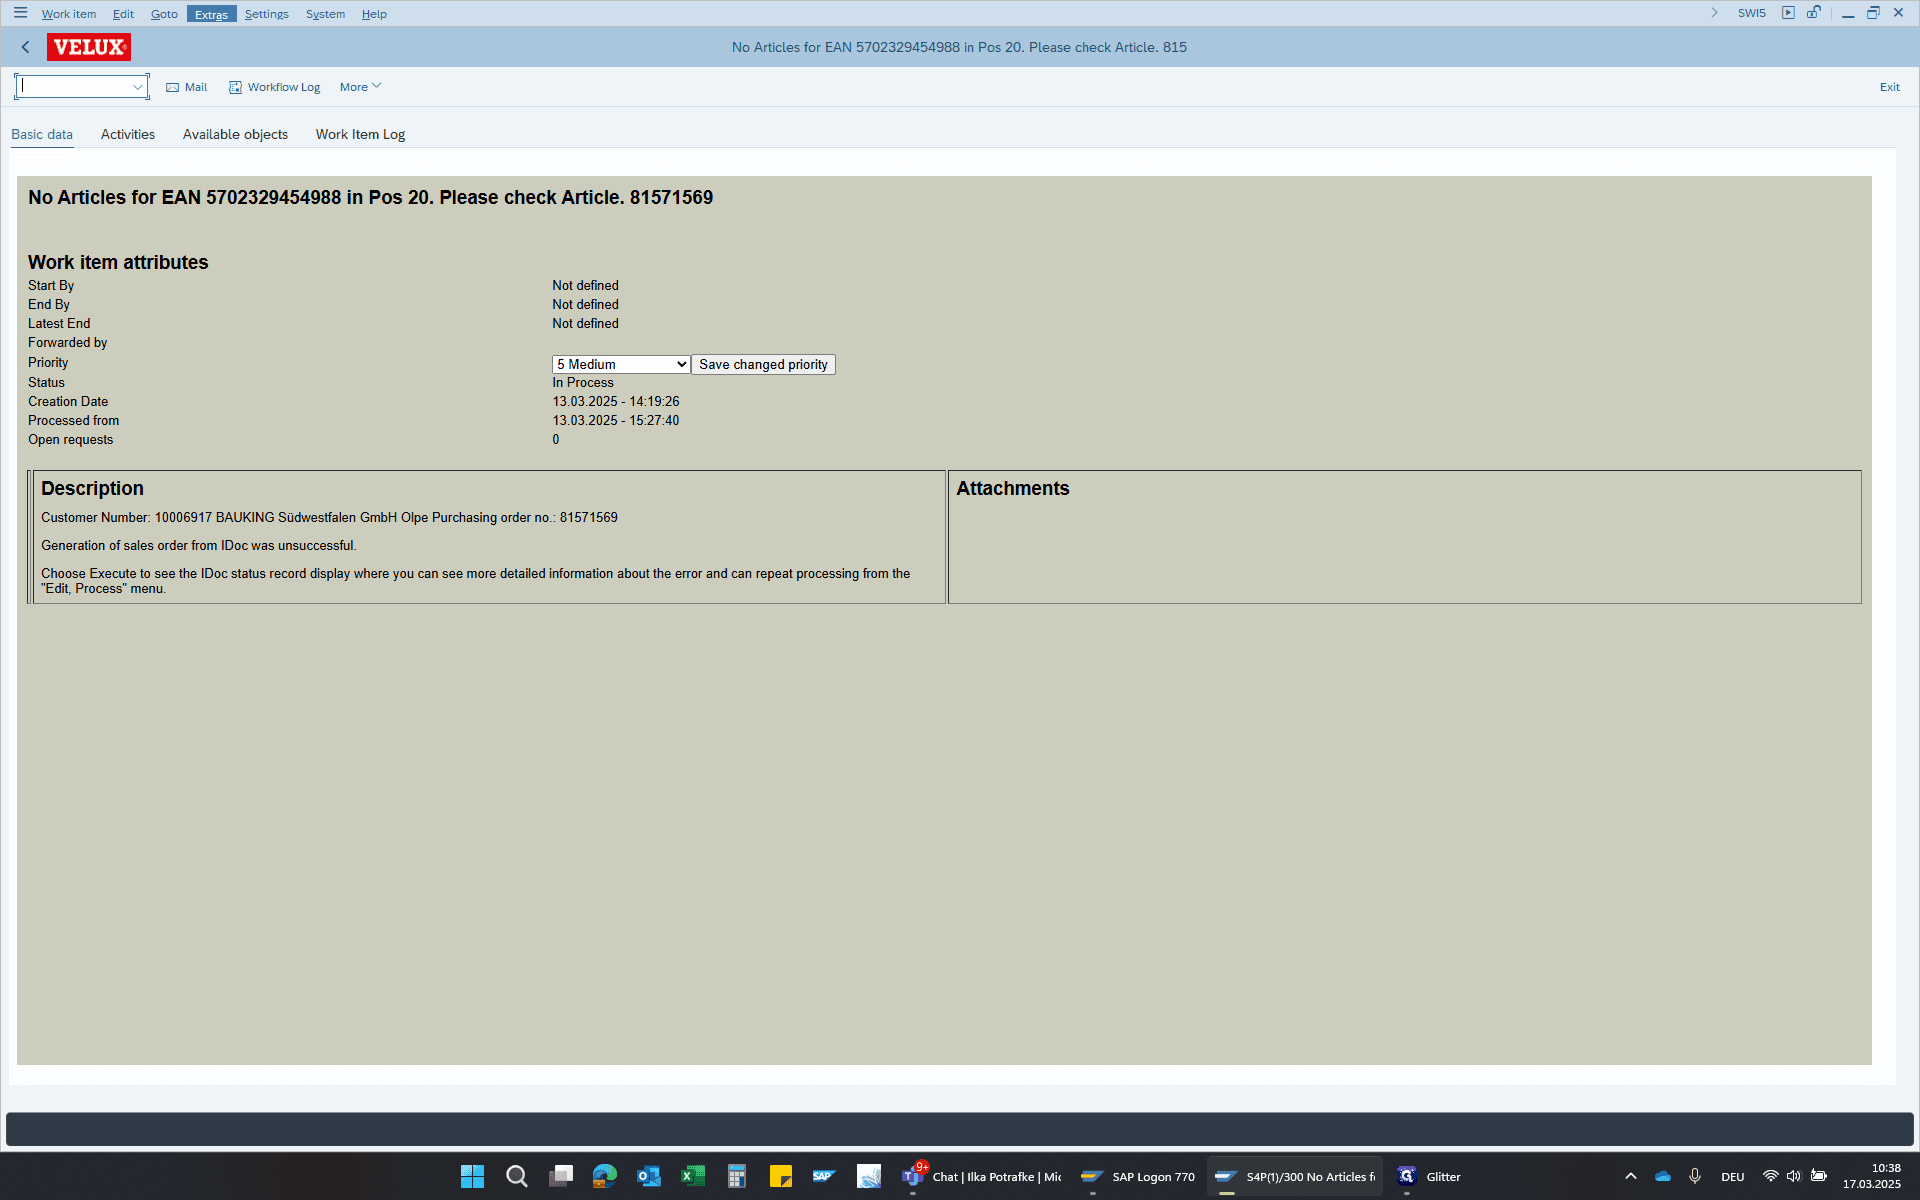
Task: Open the SAP hamburger menu icon
Action: pyautogui.click(x=20, y=13)
